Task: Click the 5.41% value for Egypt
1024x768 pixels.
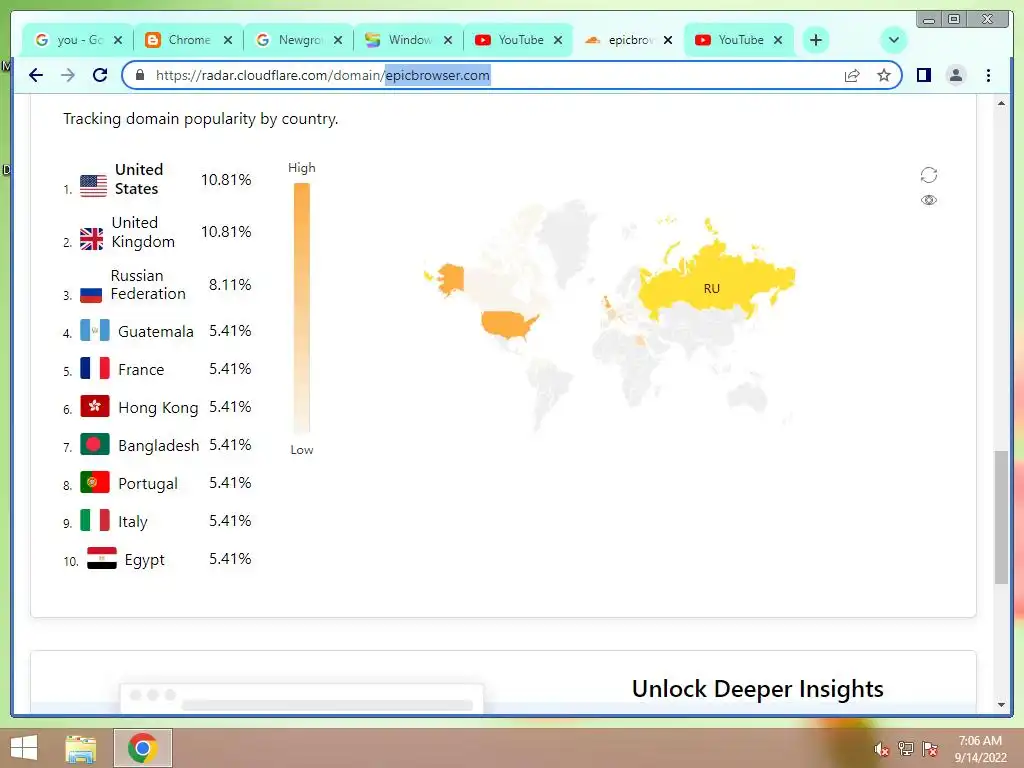Action: click(x=230, y=559)
